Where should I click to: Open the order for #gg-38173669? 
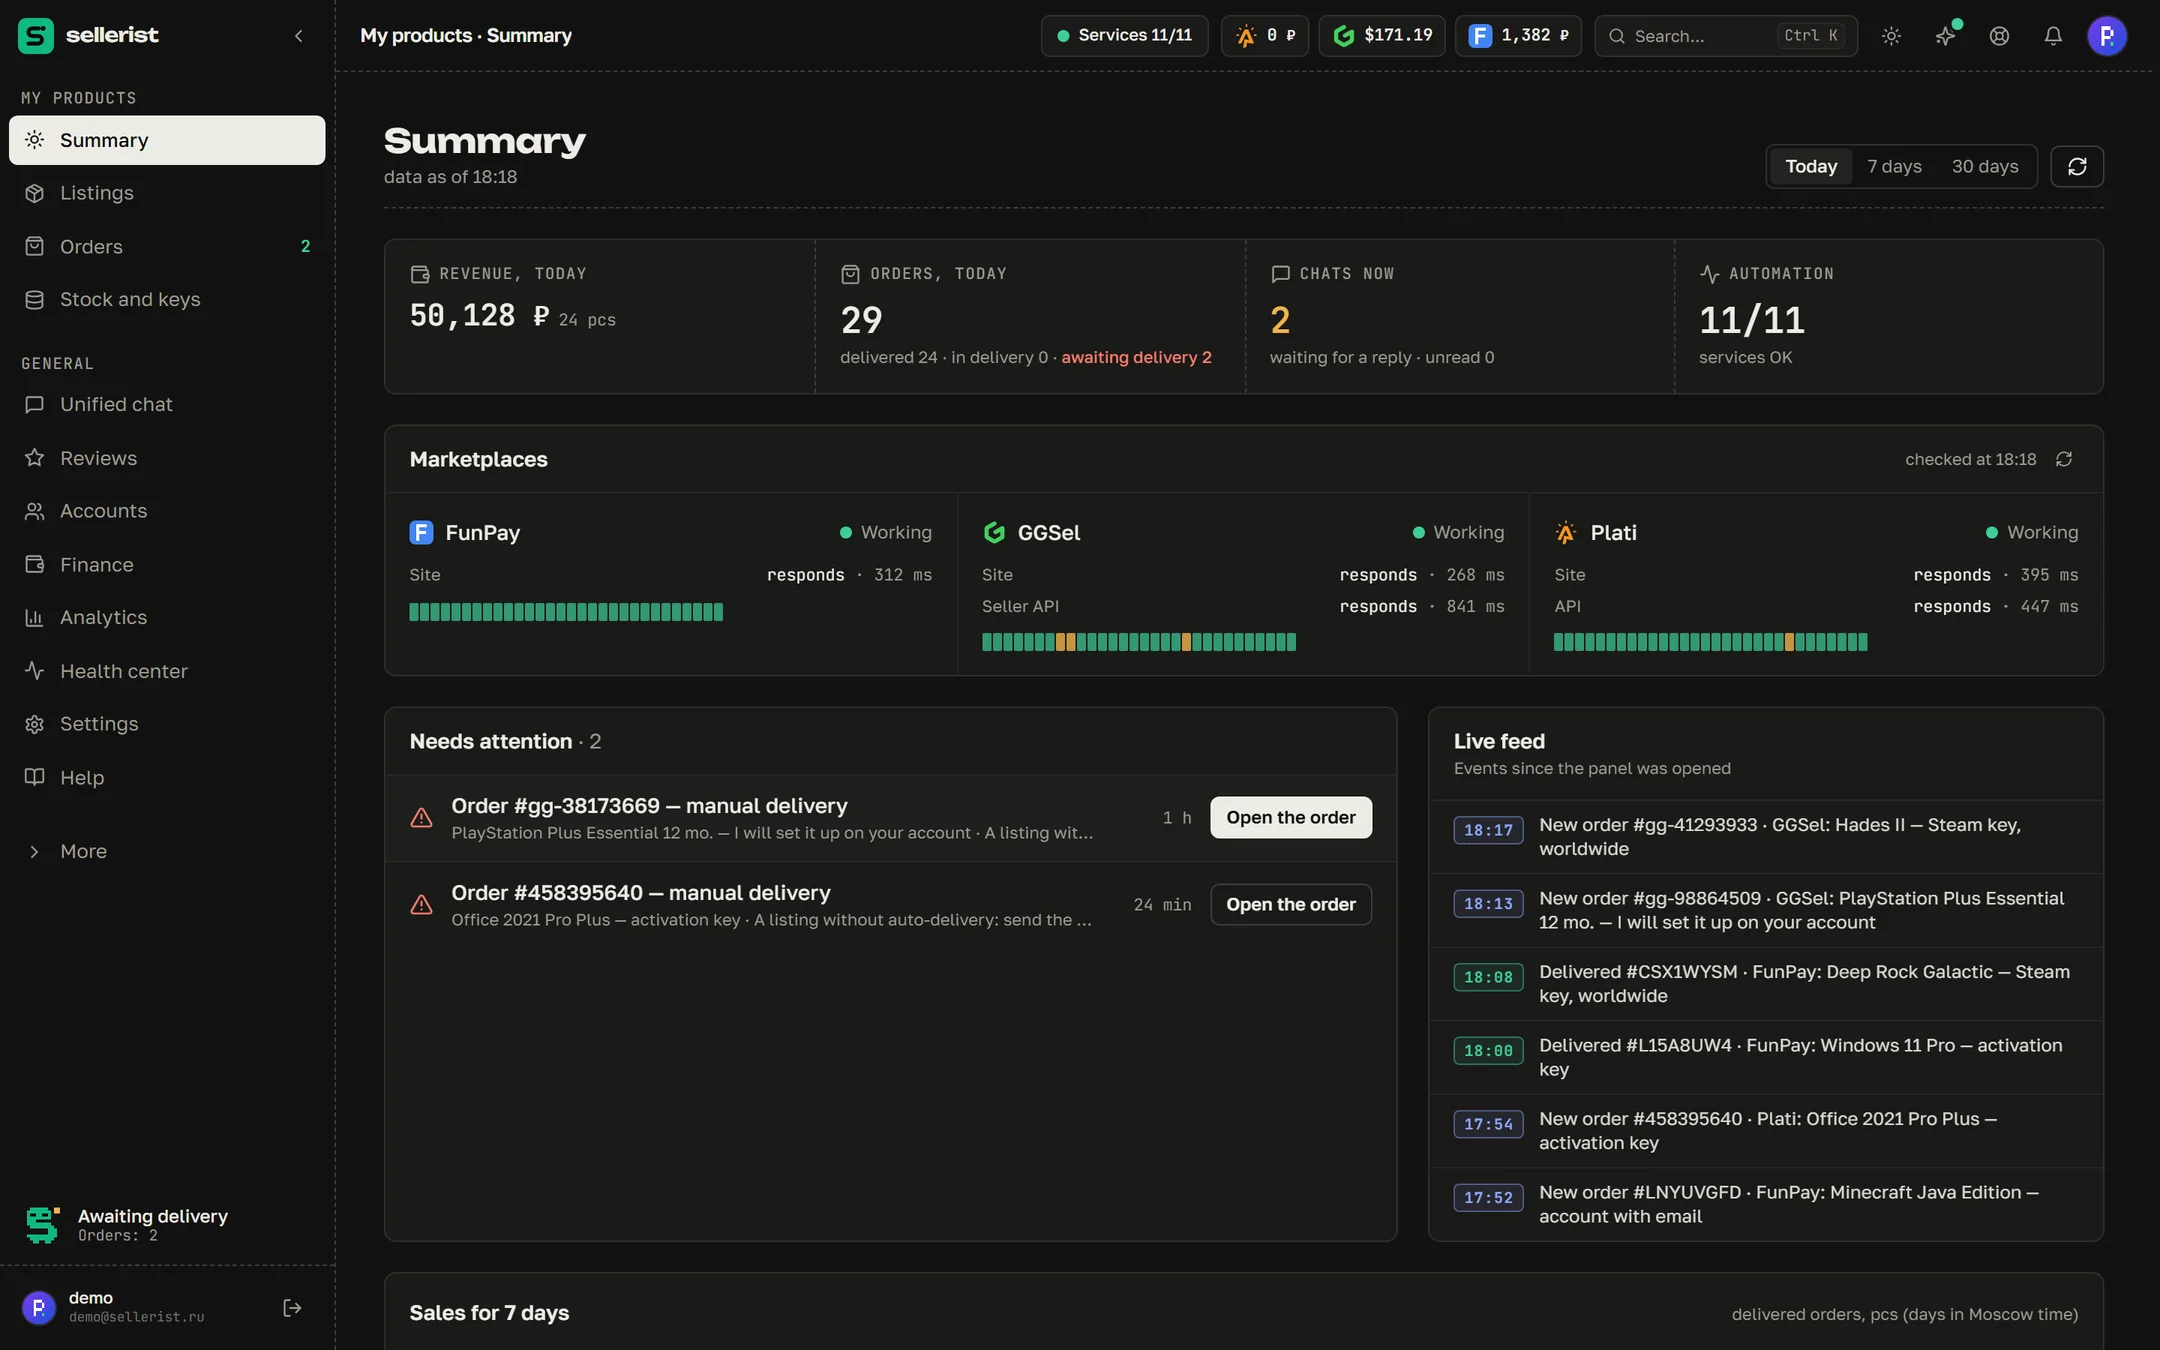click(1291, 817)
